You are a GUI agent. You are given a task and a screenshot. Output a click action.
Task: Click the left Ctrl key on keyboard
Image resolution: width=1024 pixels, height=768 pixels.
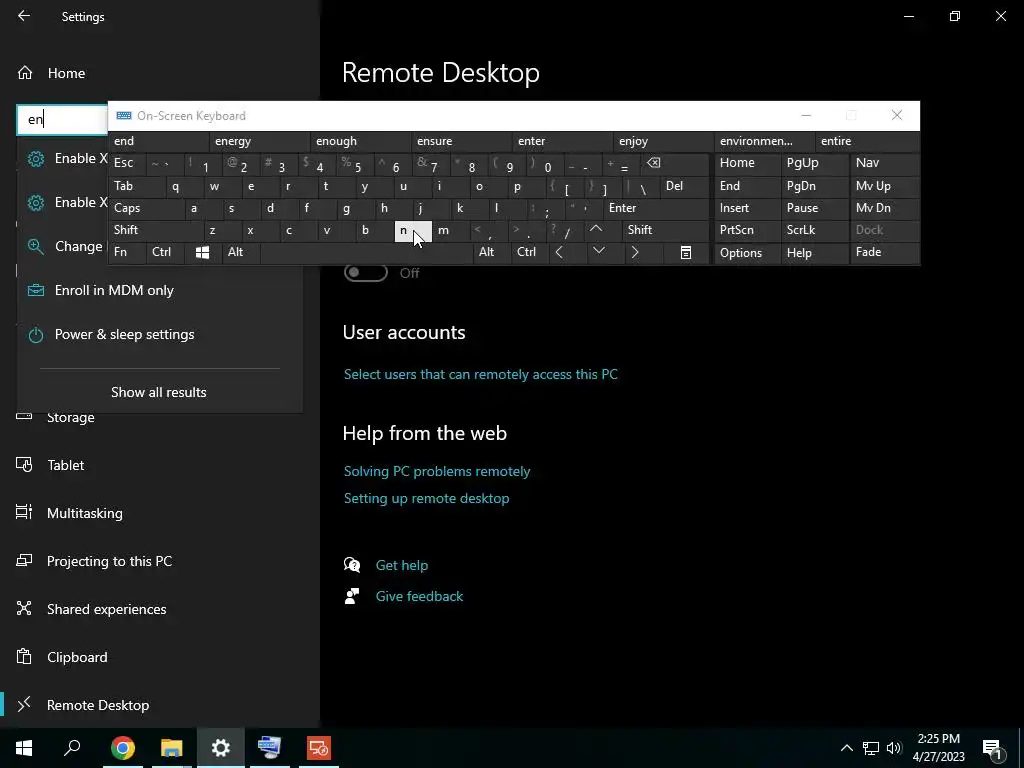coord(166,252)
